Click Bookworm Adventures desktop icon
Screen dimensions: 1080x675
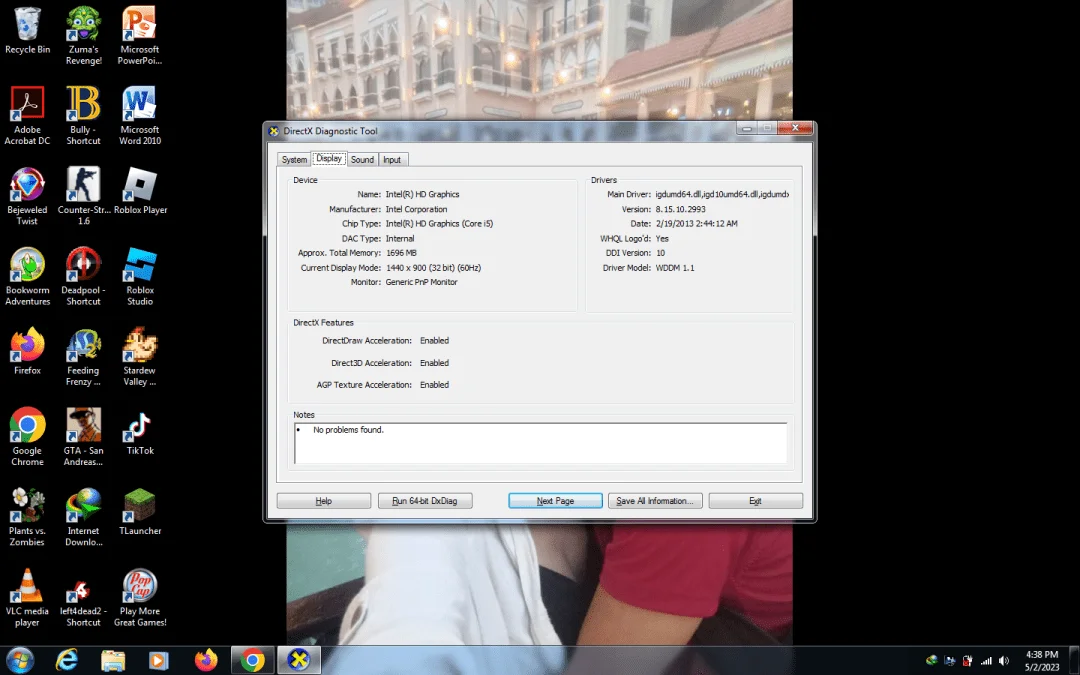click(28, 276)
